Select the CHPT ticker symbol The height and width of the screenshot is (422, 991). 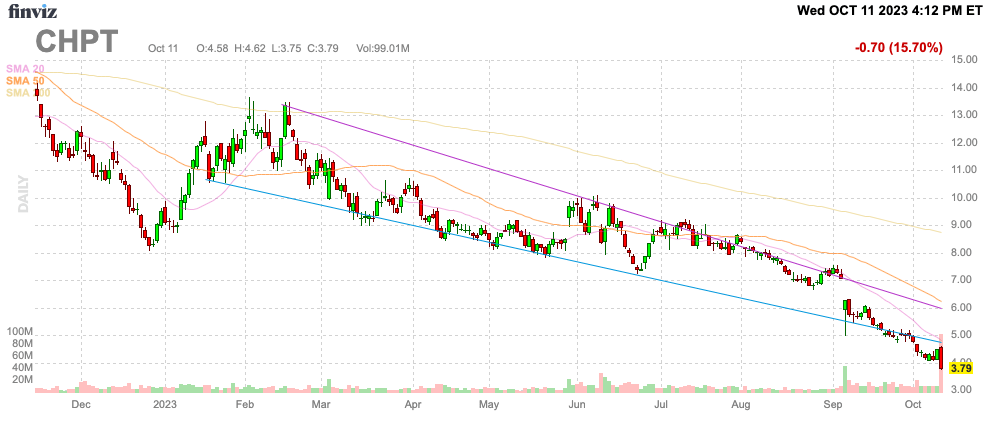pyautogui.click(x=77, y=42)
